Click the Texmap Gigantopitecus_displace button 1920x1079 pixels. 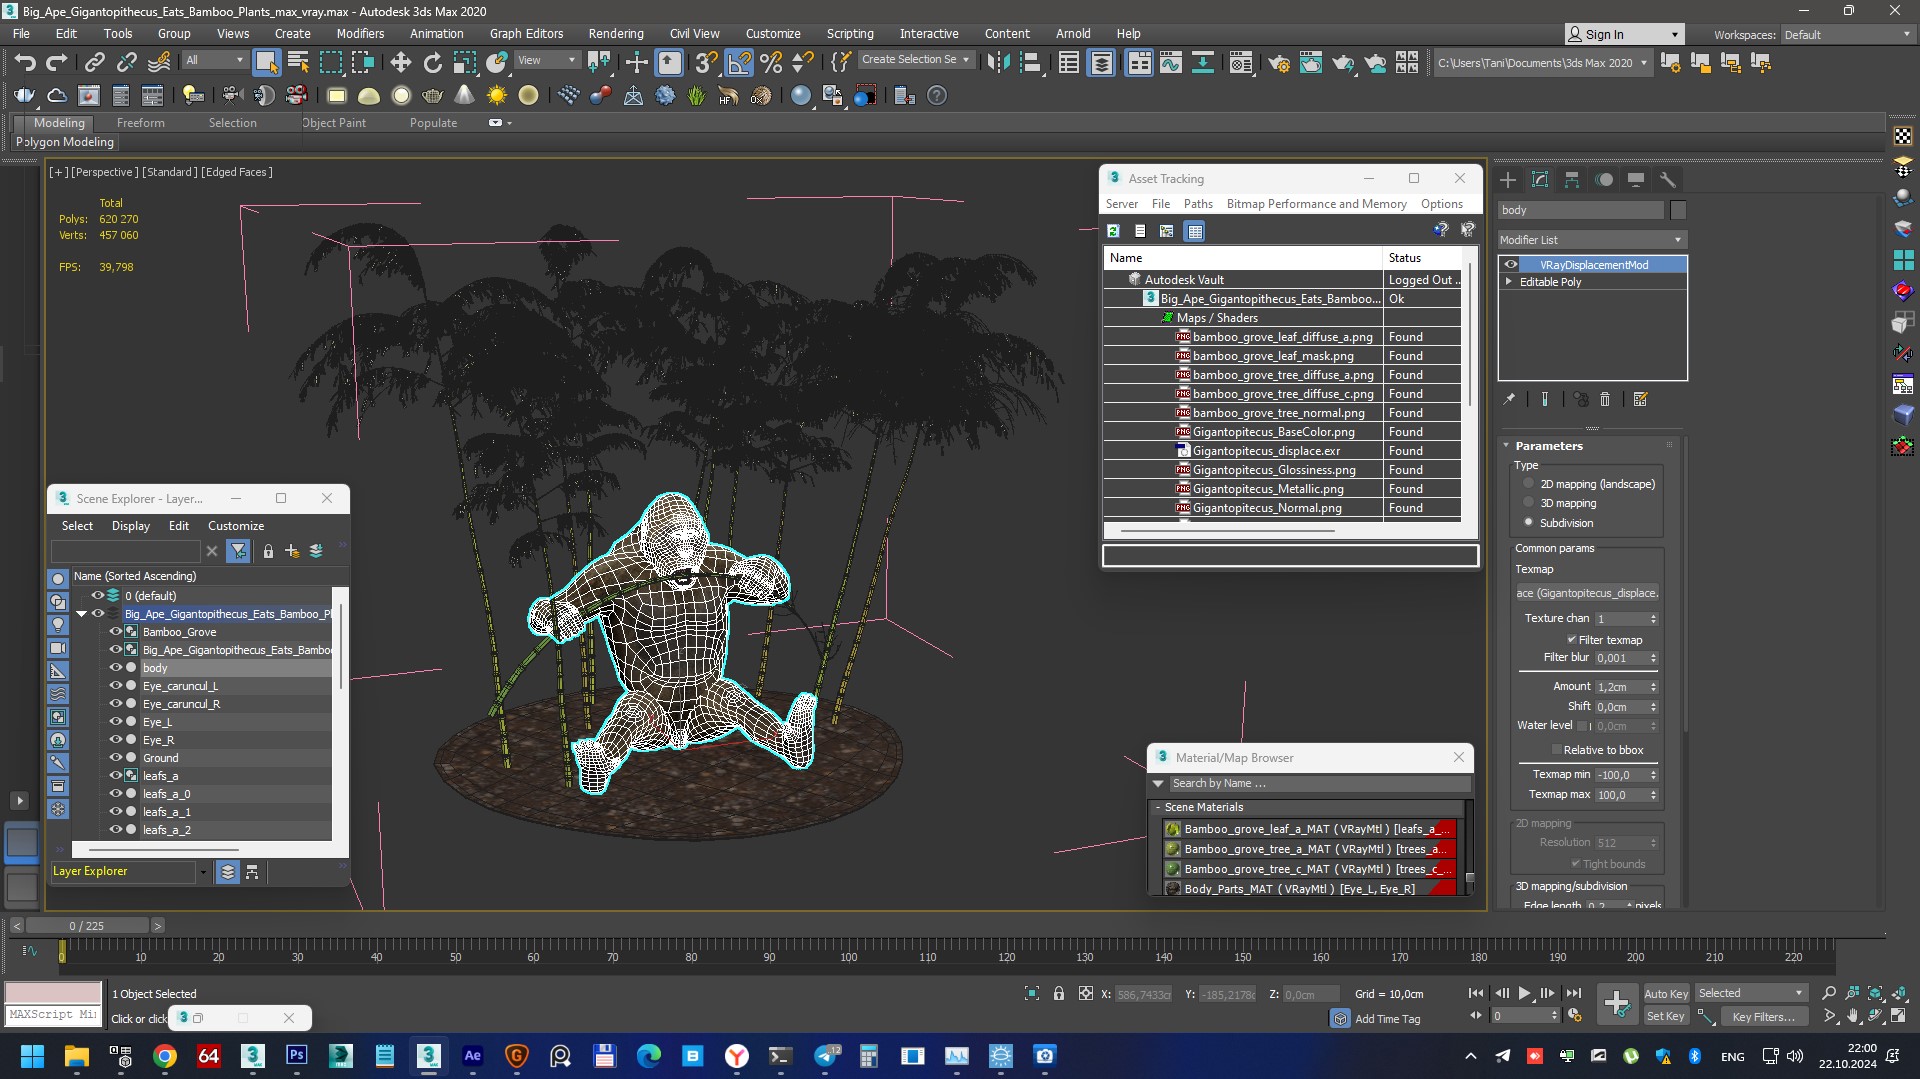pos(1587,593)
